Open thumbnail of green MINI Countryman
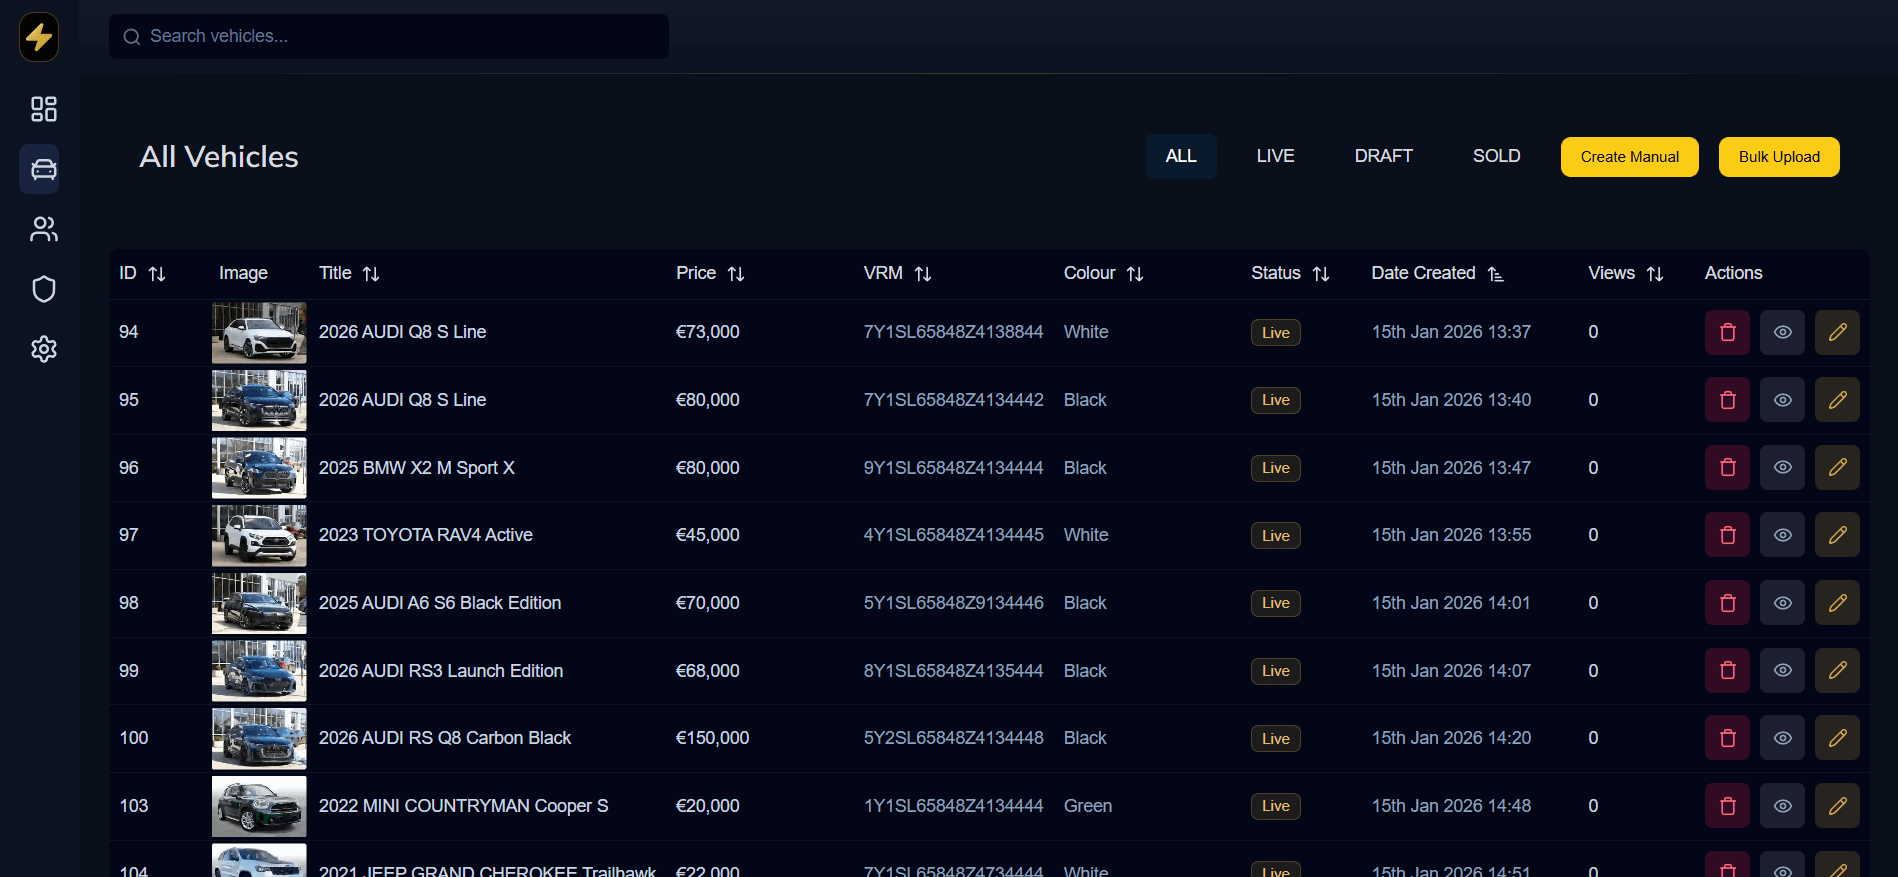 click(259, 806)
